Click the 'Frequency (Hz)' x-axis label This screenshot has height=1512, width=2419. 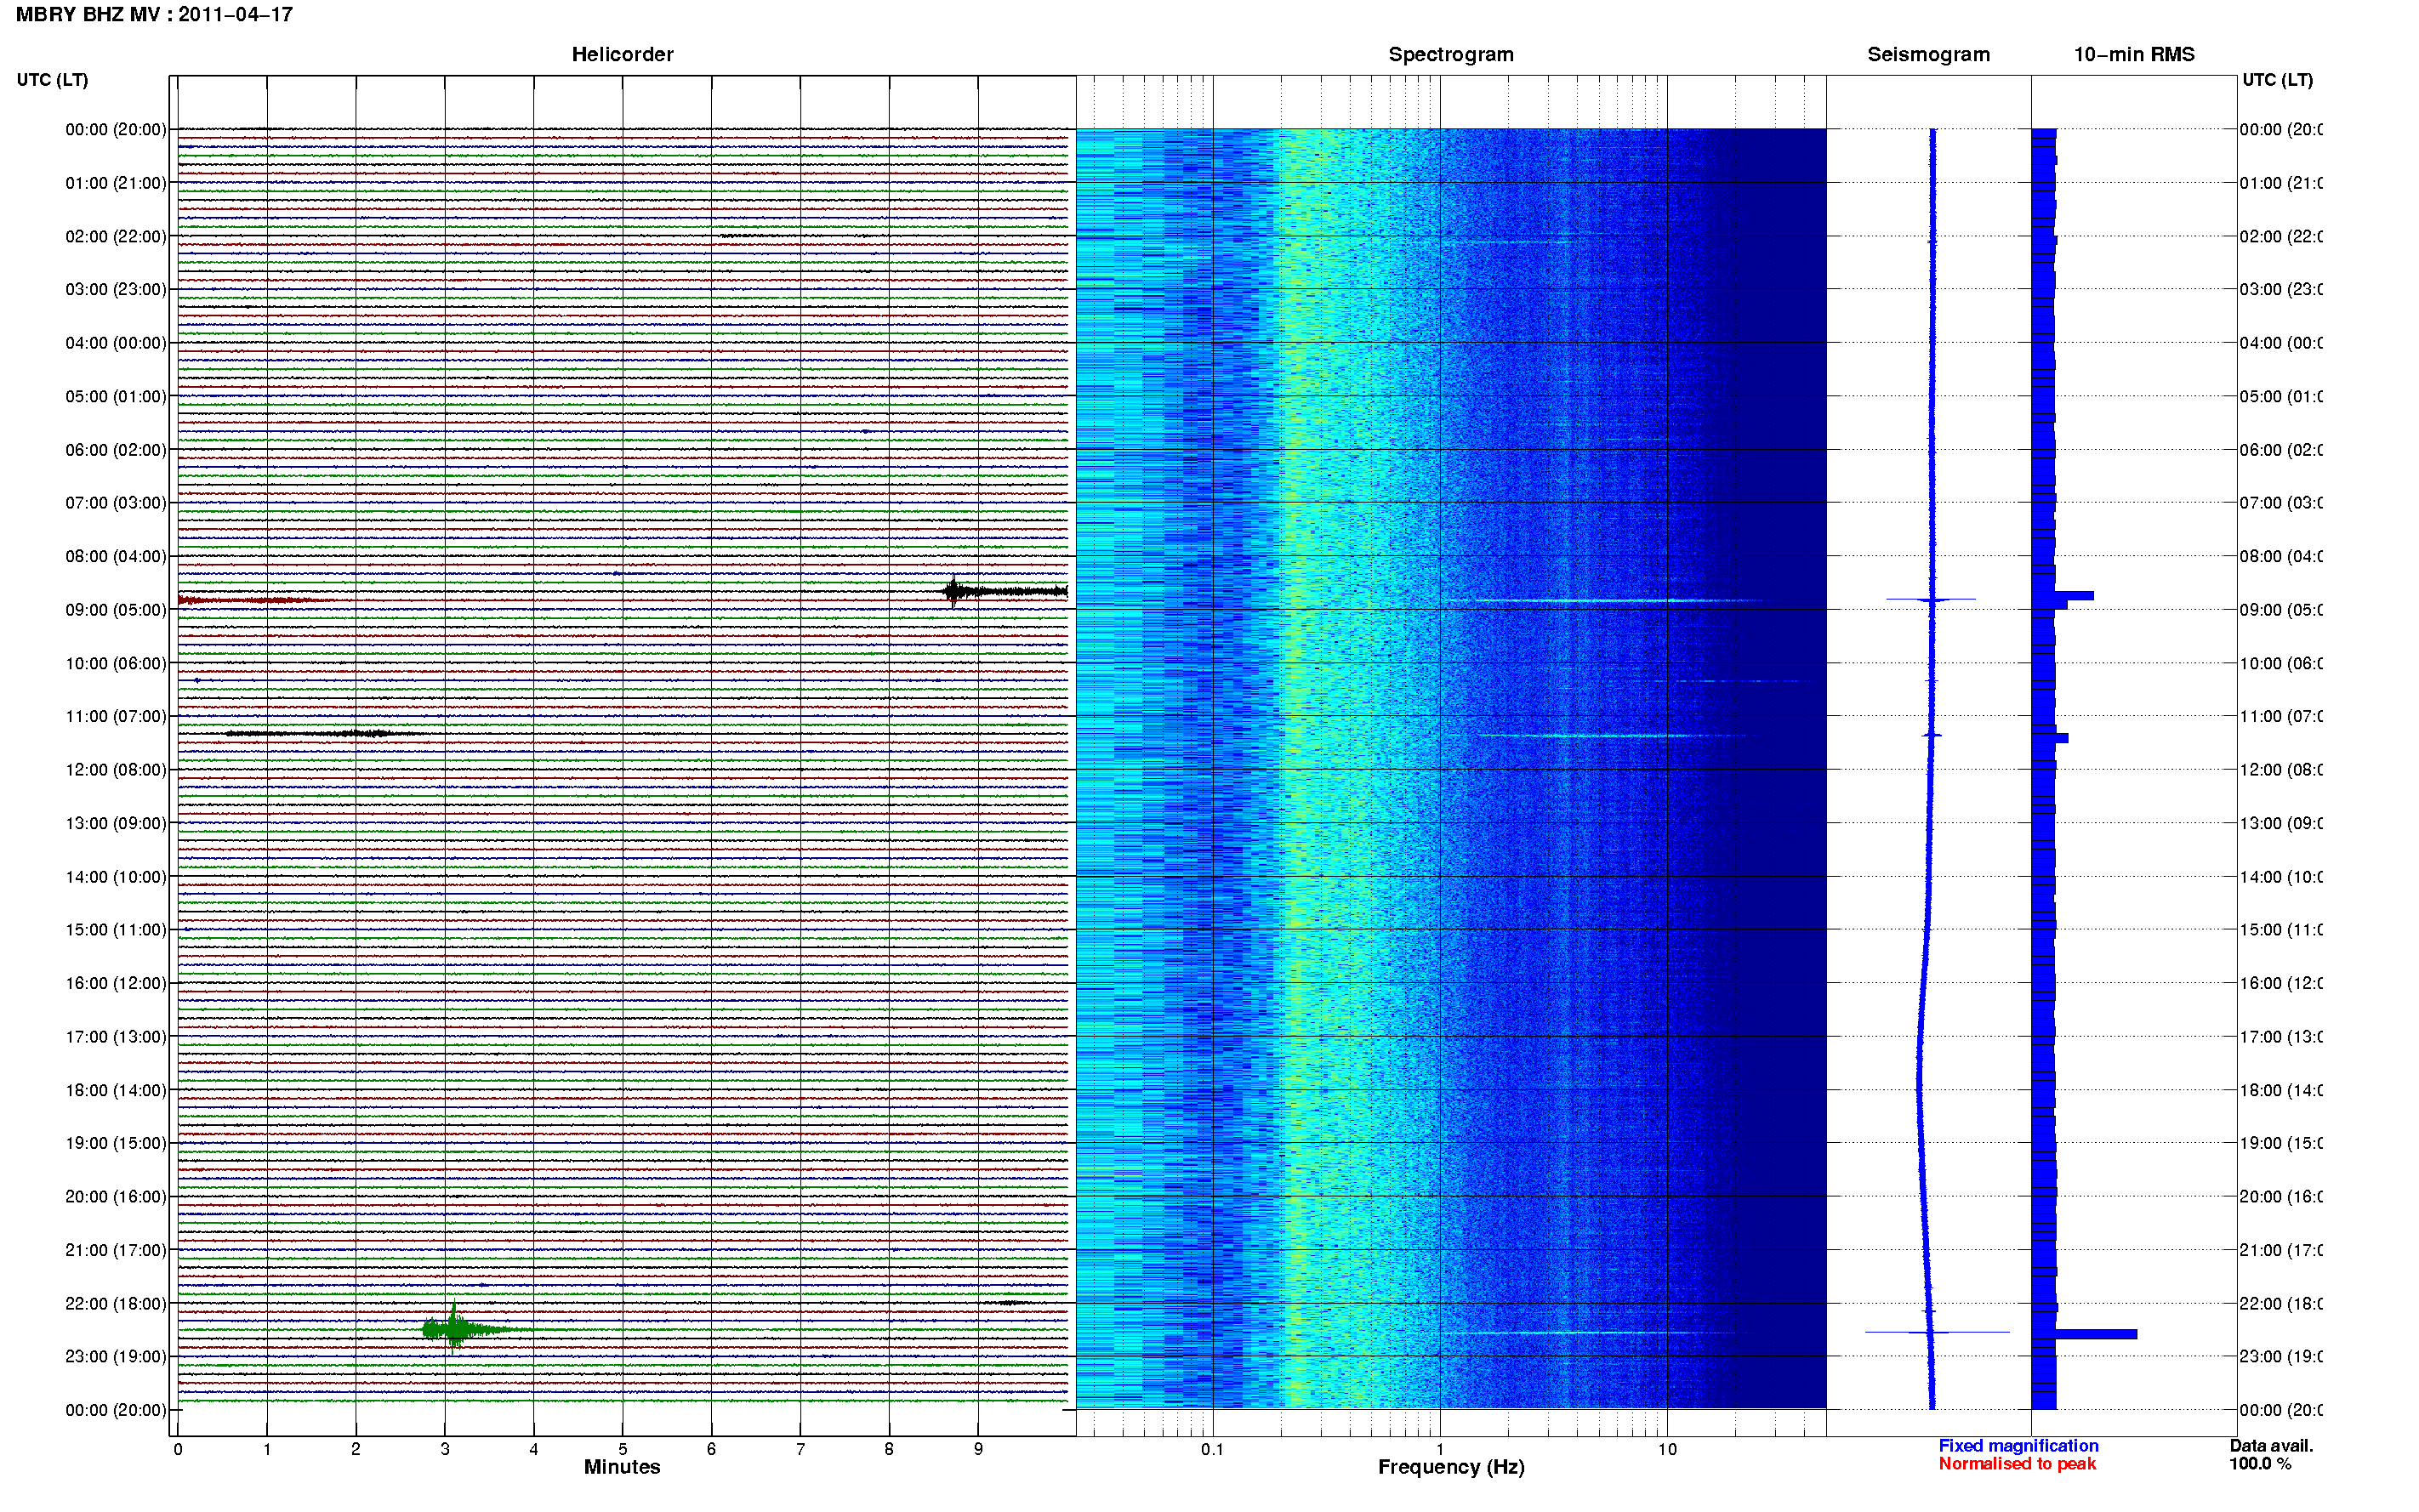pos(1451,1468)
